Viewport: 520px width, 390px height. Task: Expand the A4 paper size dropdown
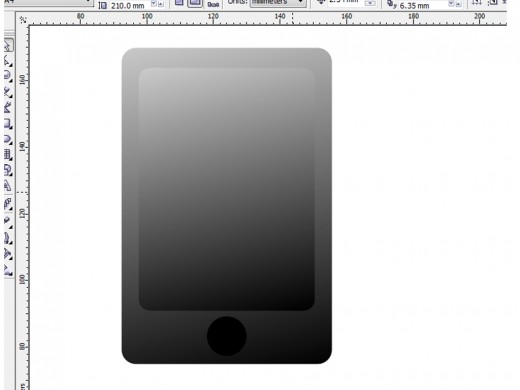(48, 2)
